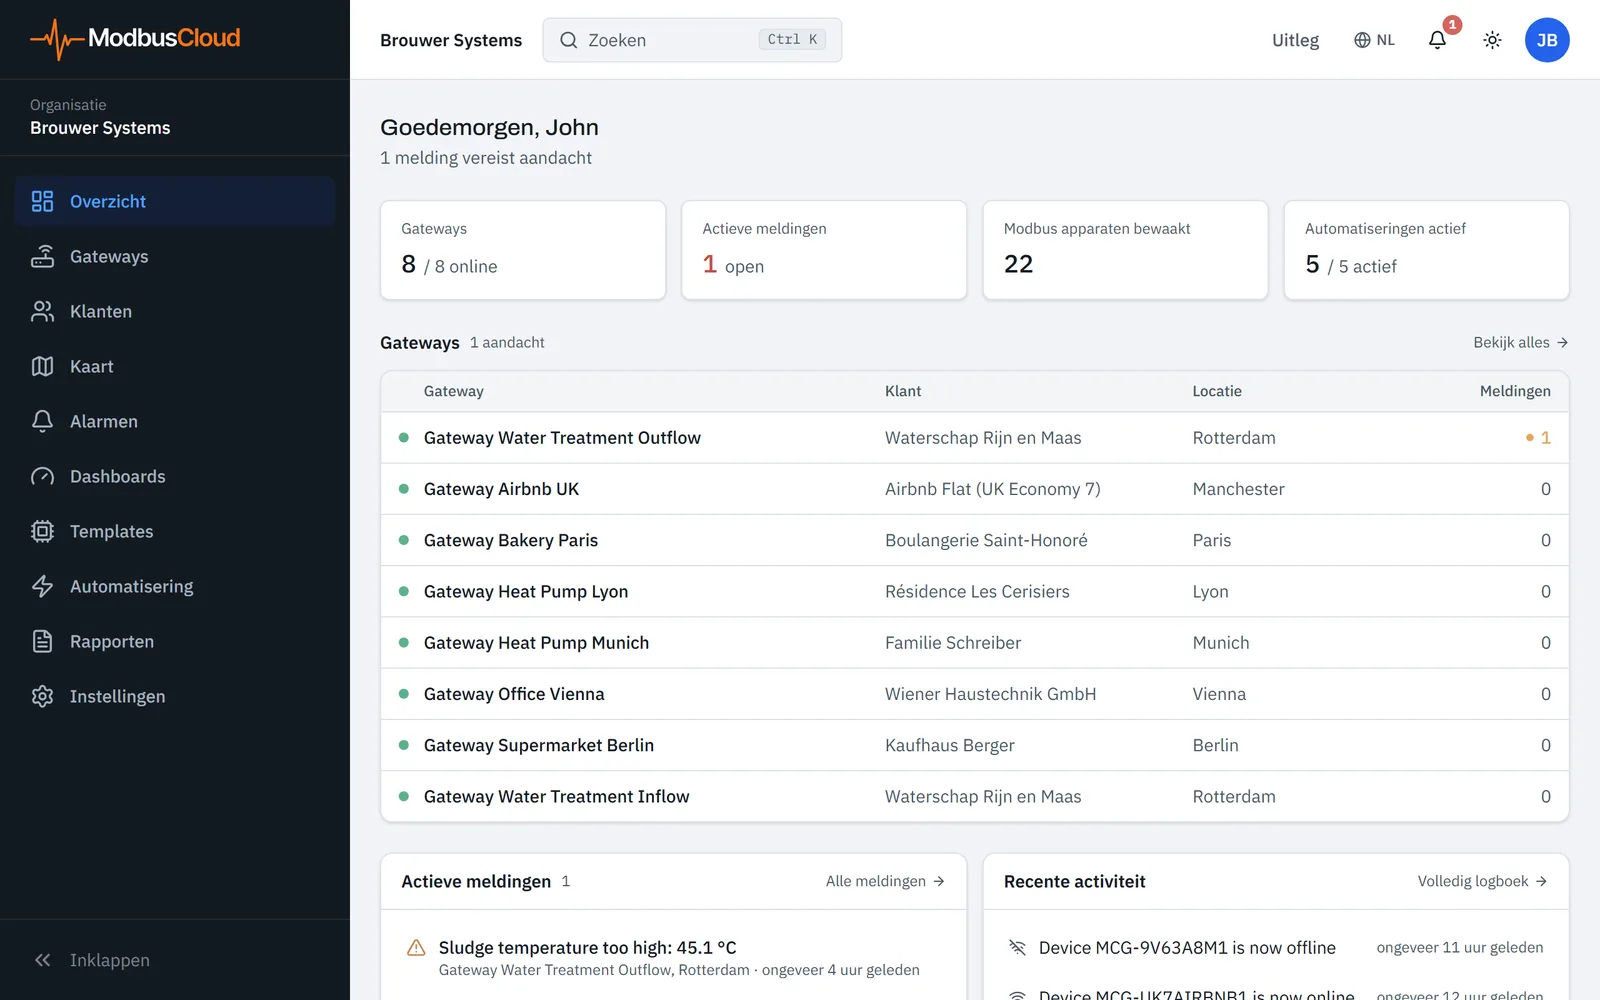Viewport: 1600px width, 1000px height.
Task: Click the Automatisering lightning icon
Action: click(42, 586)
